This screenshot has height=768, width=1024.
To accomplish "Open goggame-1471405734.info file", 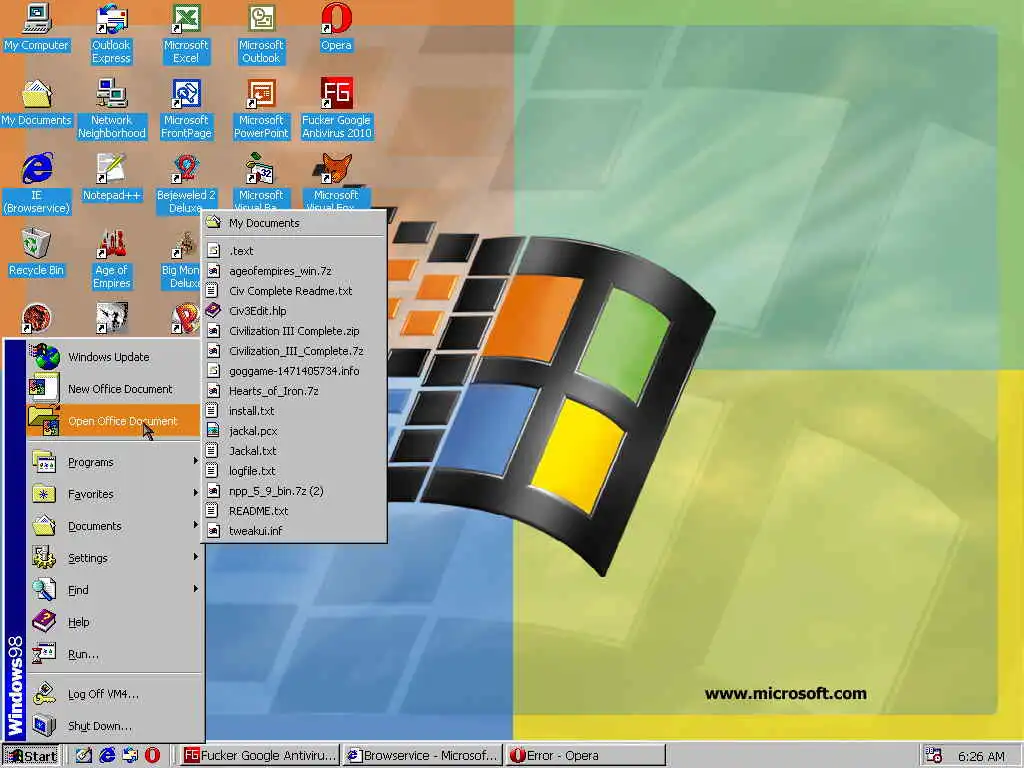I will tap(294, 371).
